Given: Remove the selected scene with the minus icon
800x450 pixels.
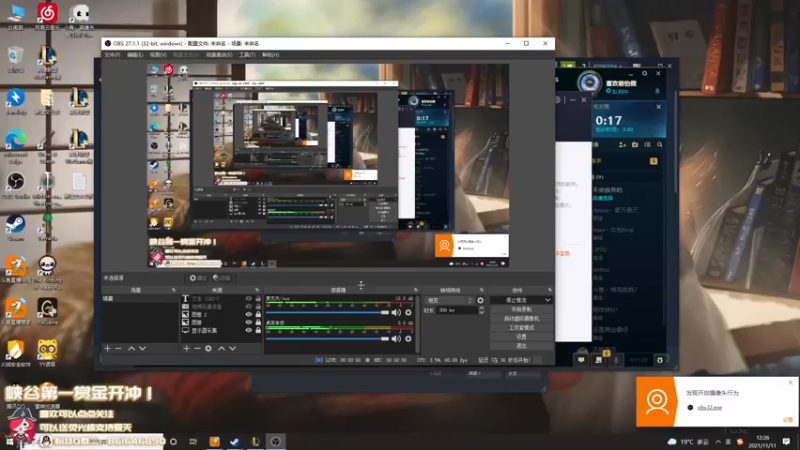Looking at the screenshot, I should tap(118, 348).
